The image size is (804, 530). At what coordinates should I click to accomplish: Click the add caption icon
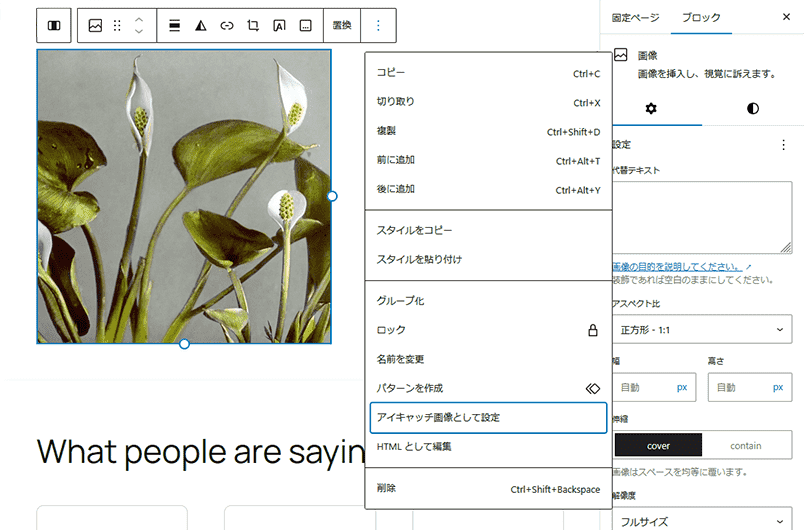305,26
